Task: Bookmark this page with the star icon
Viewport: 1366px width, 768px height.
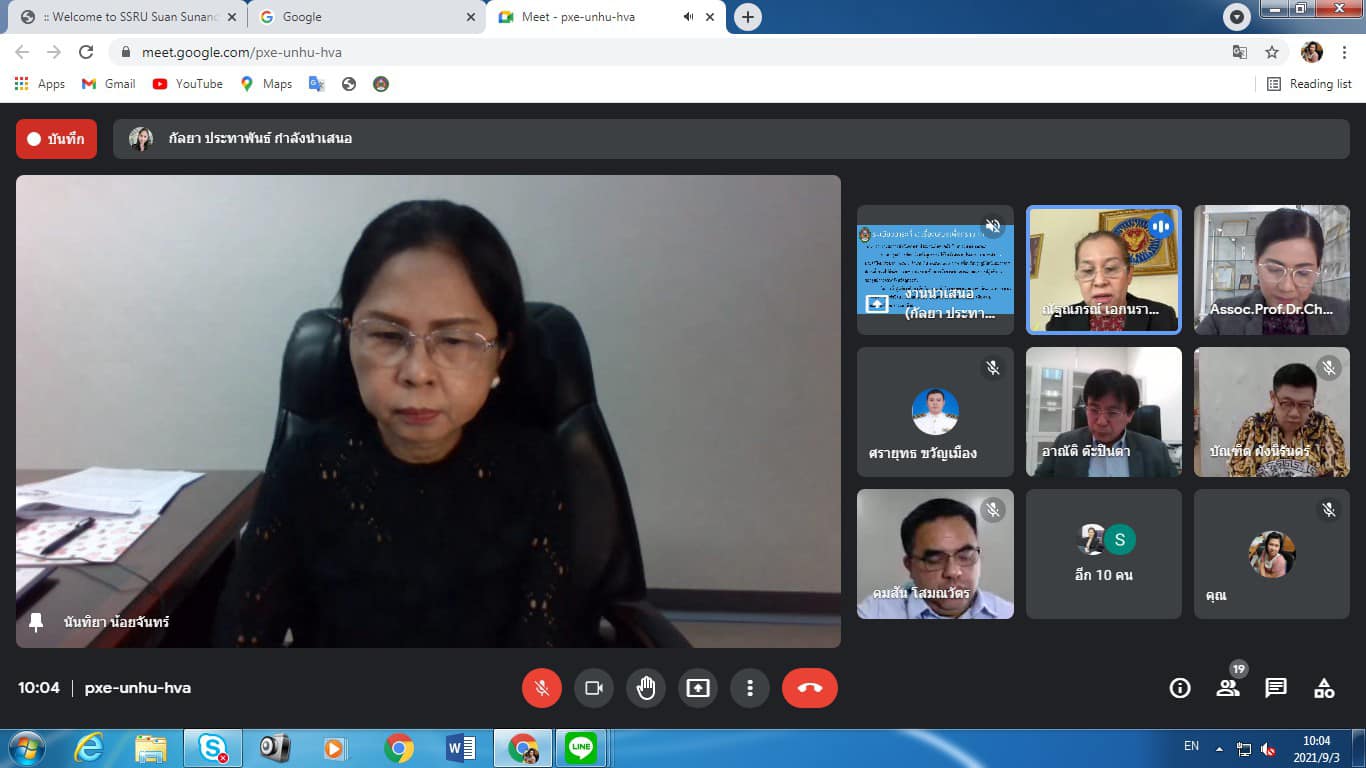Action: pos(1272,52)
